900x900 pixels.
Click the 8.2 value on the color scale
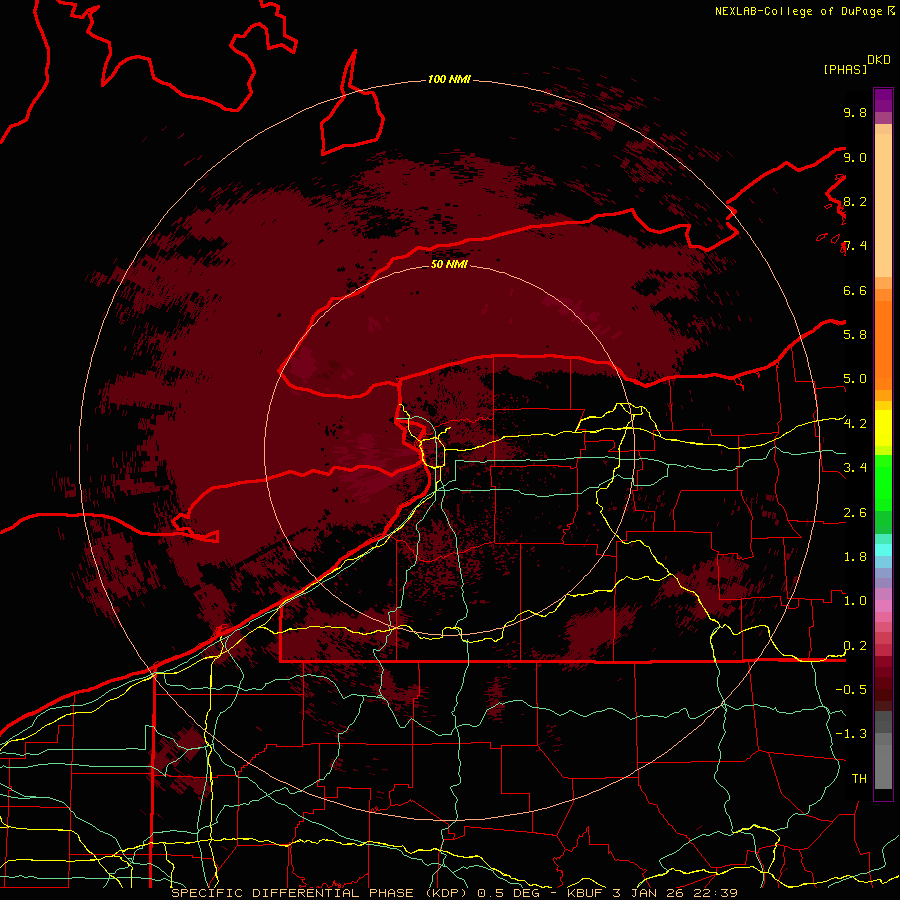pos(855,201)
